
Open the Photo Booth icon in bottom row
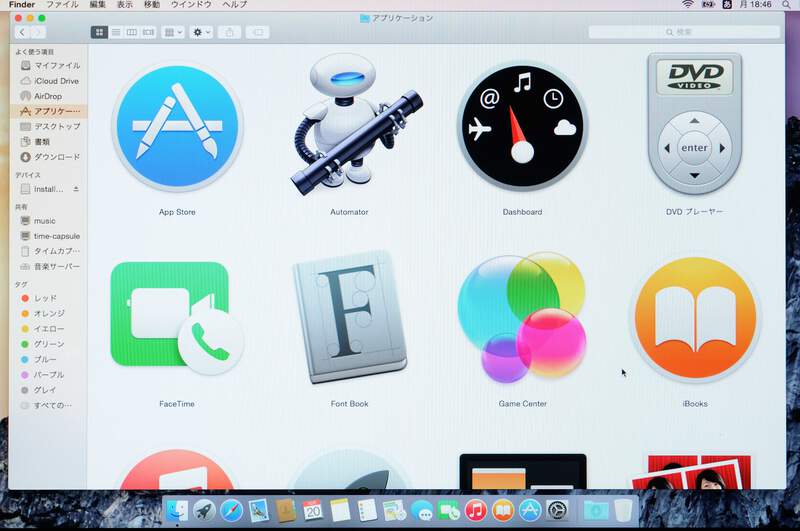[x=692, y=472]
